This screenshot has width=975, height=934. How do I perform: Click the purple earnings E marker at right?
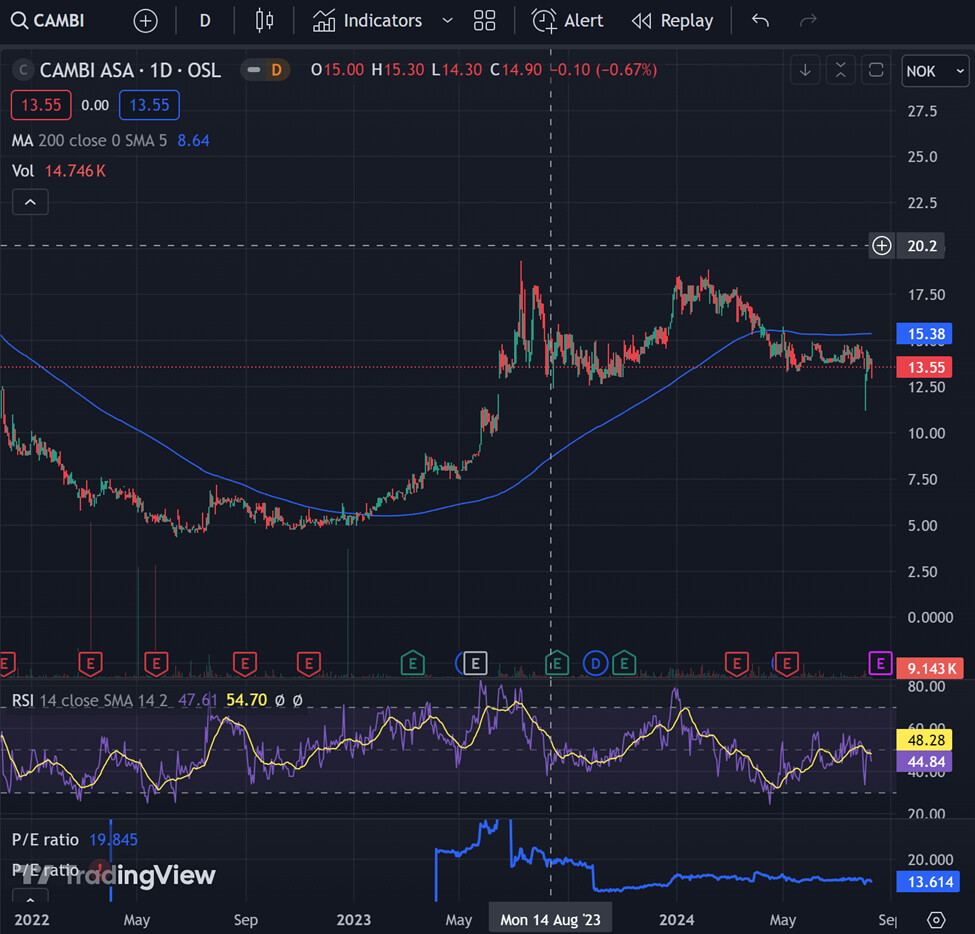tap(880, 662)
